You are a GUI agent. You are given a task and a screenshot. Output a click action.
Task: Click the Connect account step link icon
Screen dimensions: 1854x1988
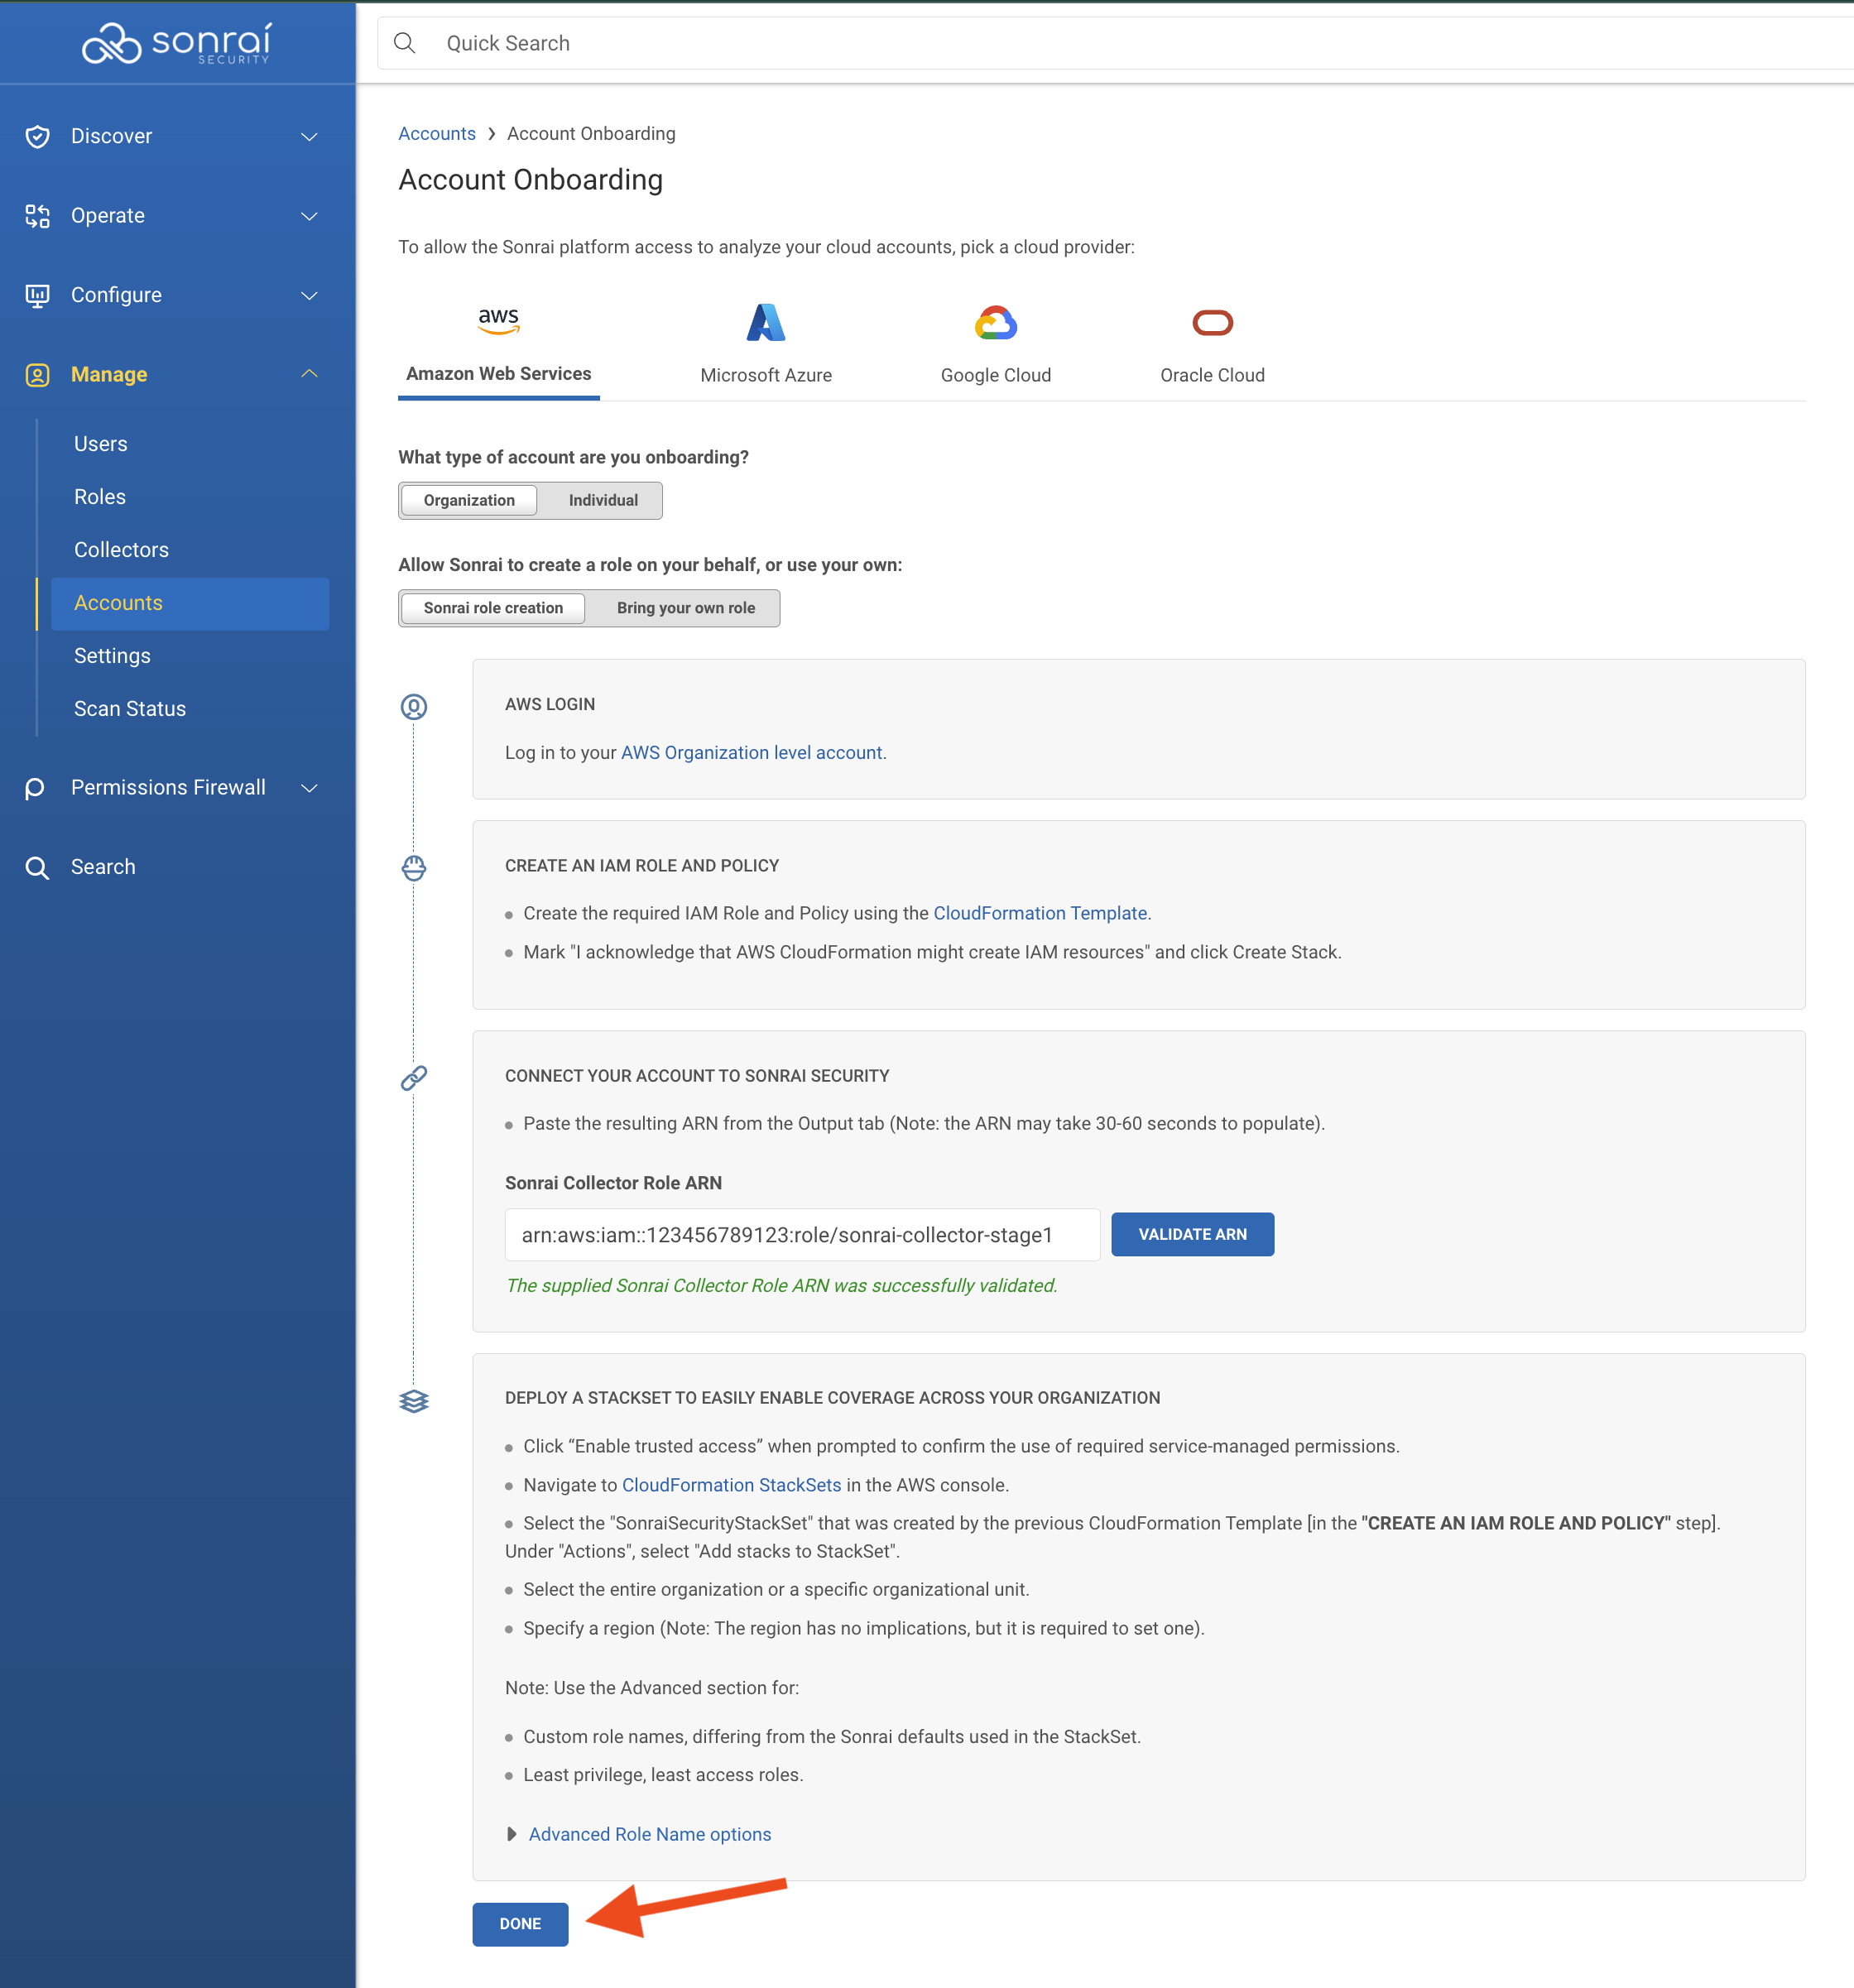tap(414, 1078)
